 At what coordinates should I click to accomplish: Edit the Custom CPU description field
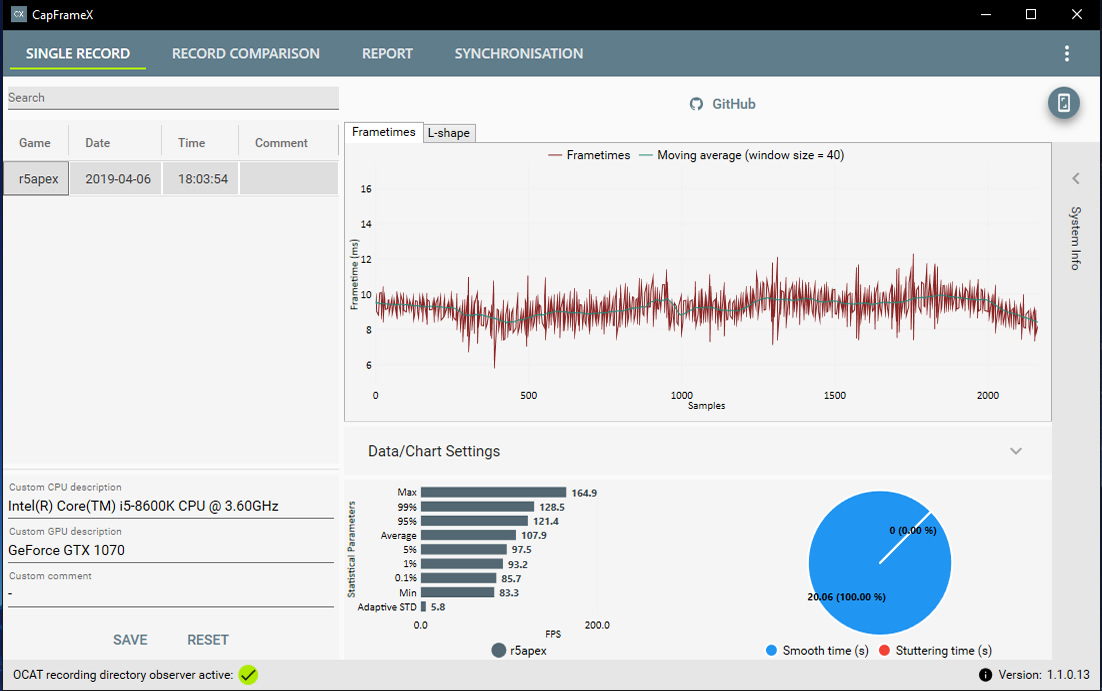(x=171, y=506)
